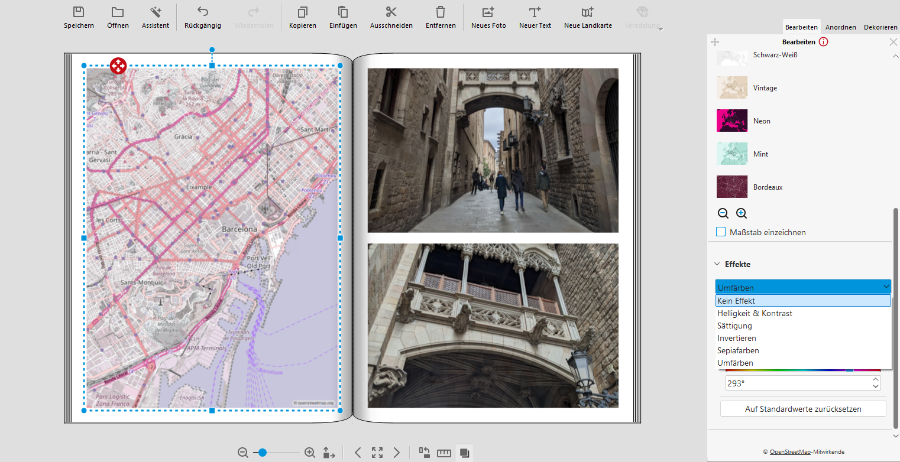
Task: Collapse the Effekte section
Action: [716, 264]
